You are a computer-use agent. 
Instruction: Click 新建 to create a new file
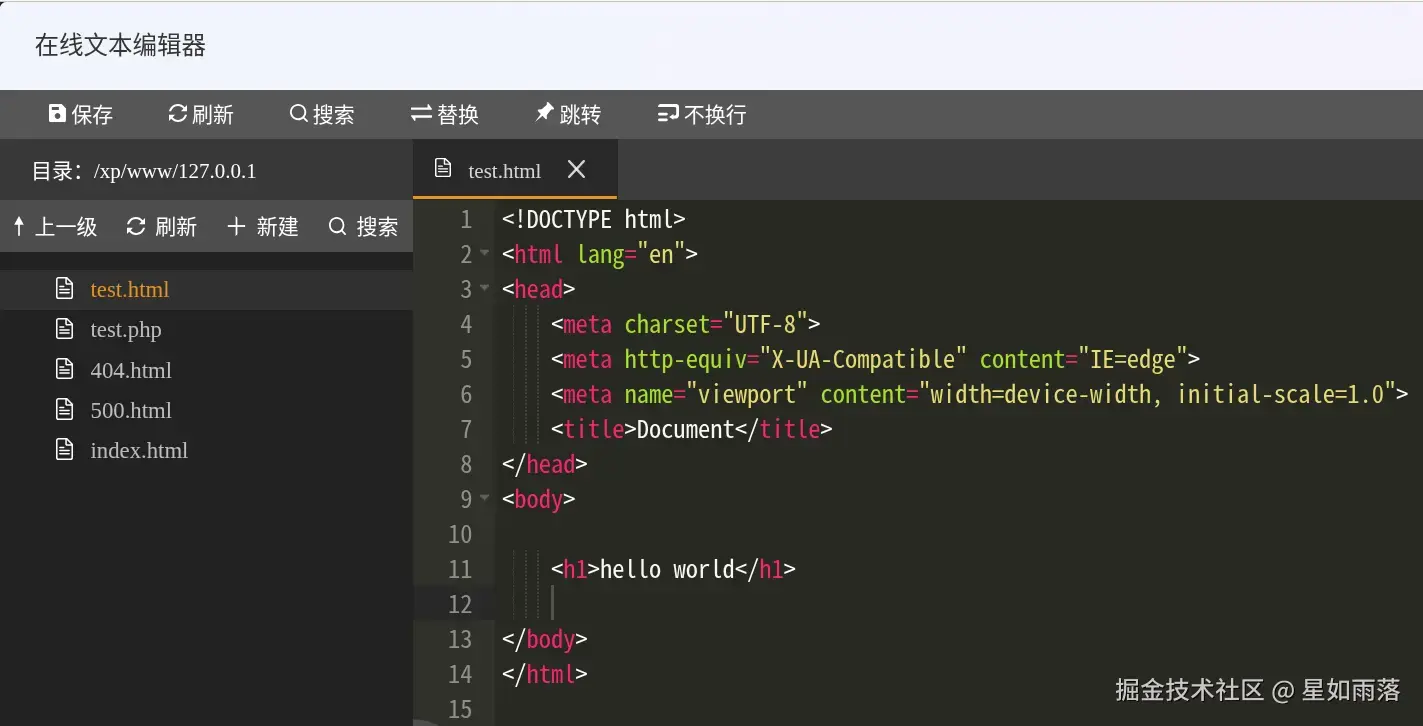click(x=277, y=227)
